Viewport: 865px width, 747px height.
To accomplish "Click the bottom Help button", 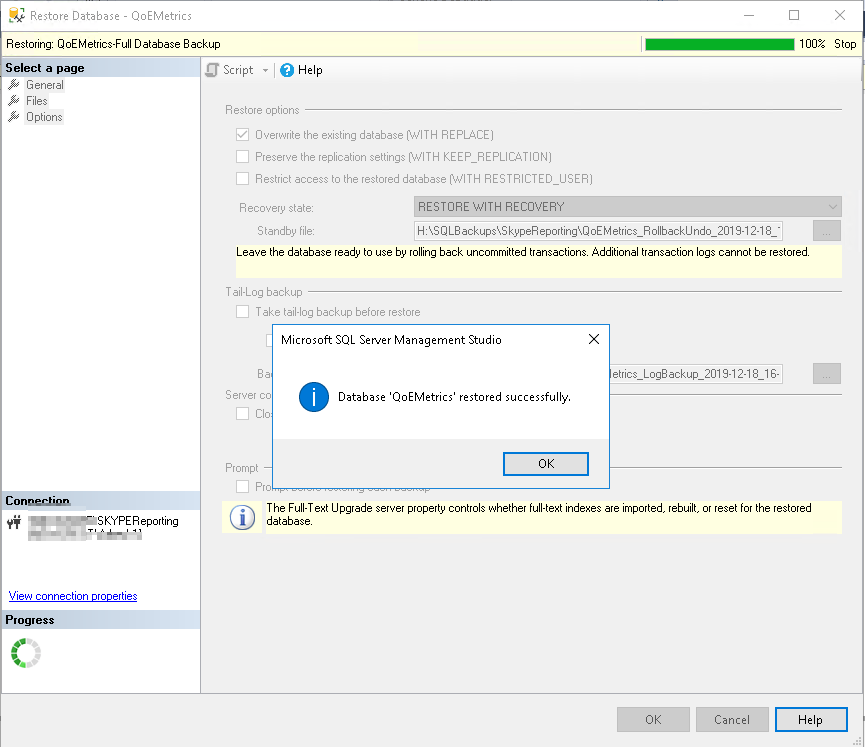I will click(x=810, y=719).
